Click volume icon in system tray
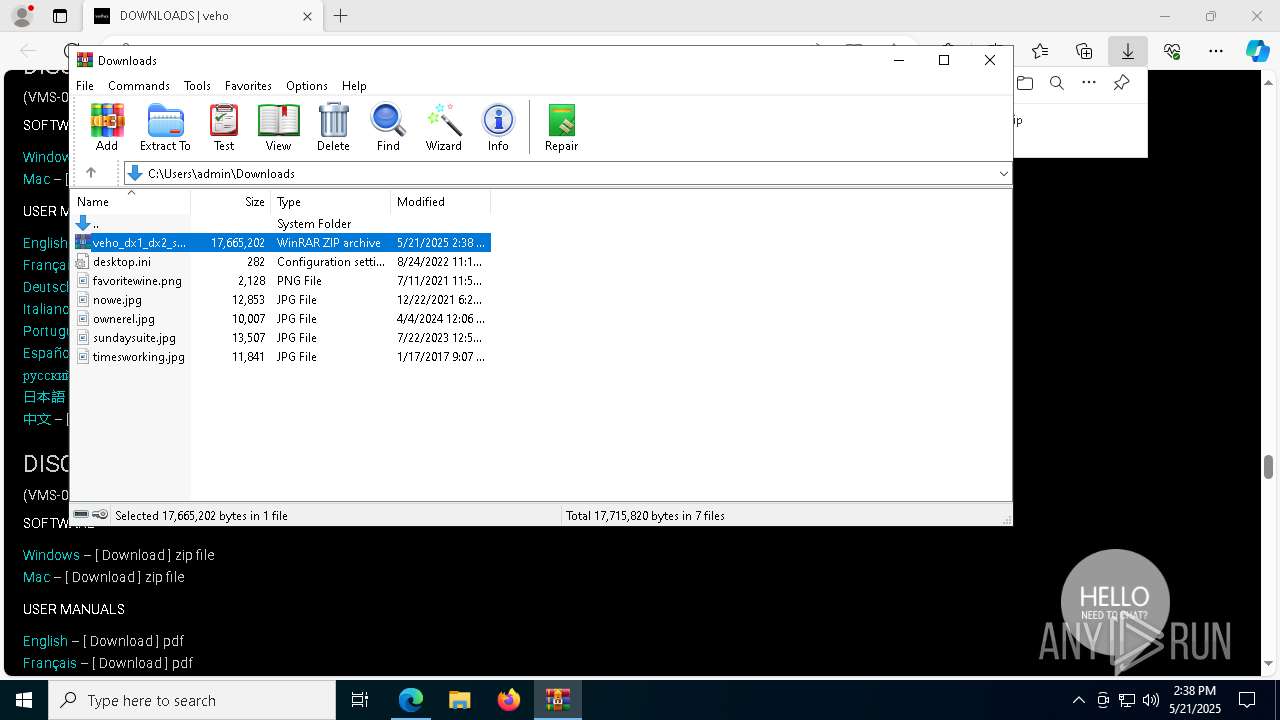1280x720 pixels. (x=1151, y=700)
